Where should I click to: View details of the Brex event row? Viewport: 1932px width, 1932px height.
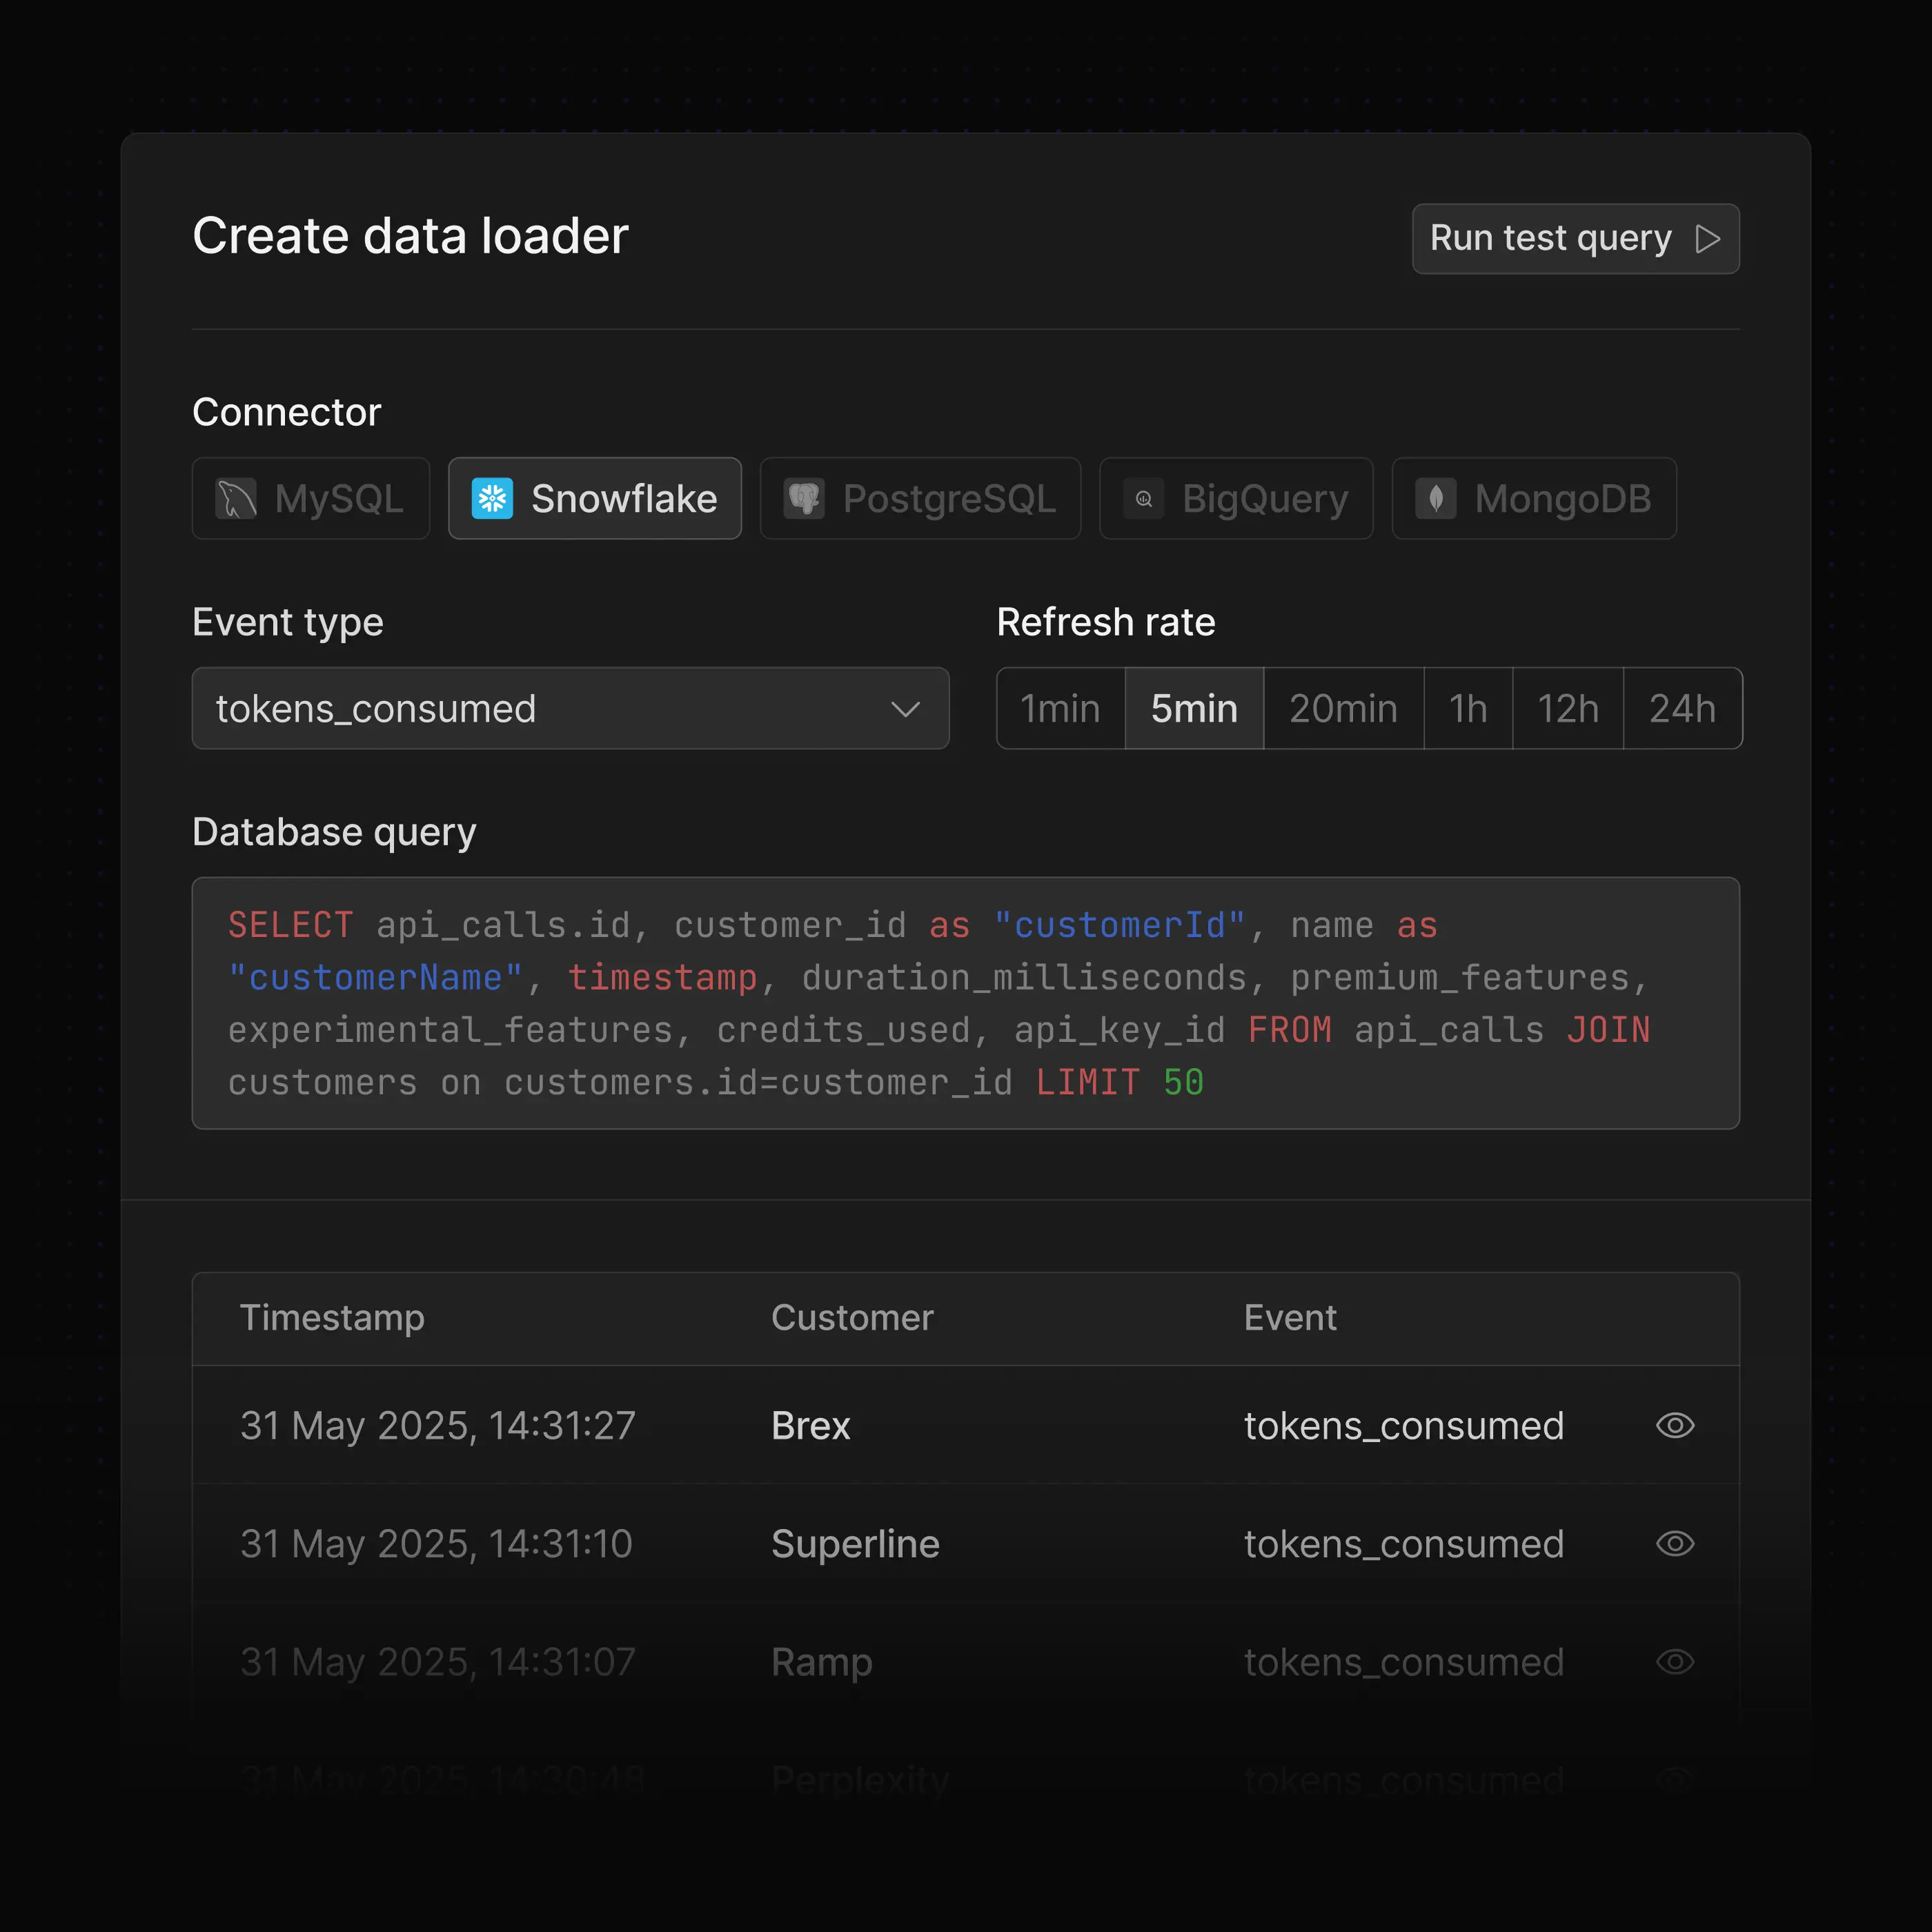pyautogui.click(x=1675, y=1425)
